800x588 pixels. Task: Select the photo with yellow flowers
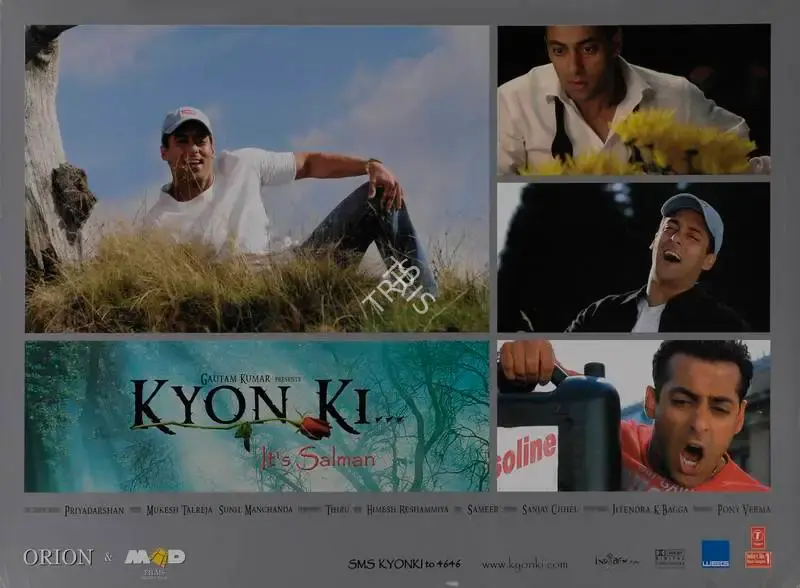click(634, 100)
